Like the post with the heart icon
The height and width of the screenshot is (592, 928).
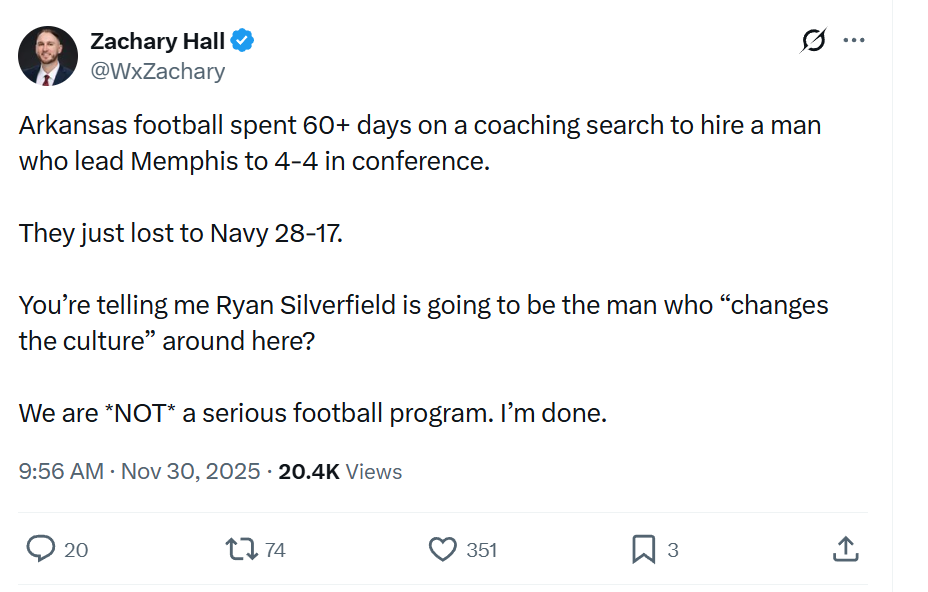(442, 549)
